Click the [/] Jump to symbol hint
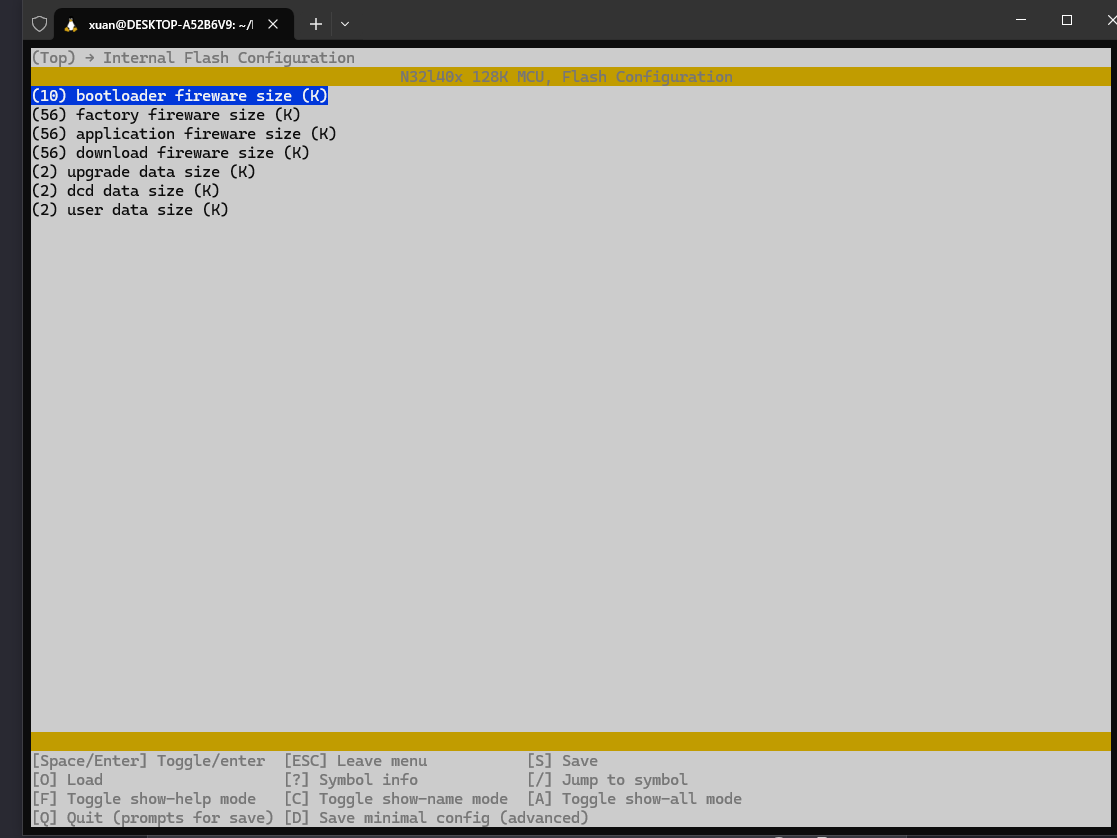The height and width of the screenshot is (838, 1117). (607, 780)
